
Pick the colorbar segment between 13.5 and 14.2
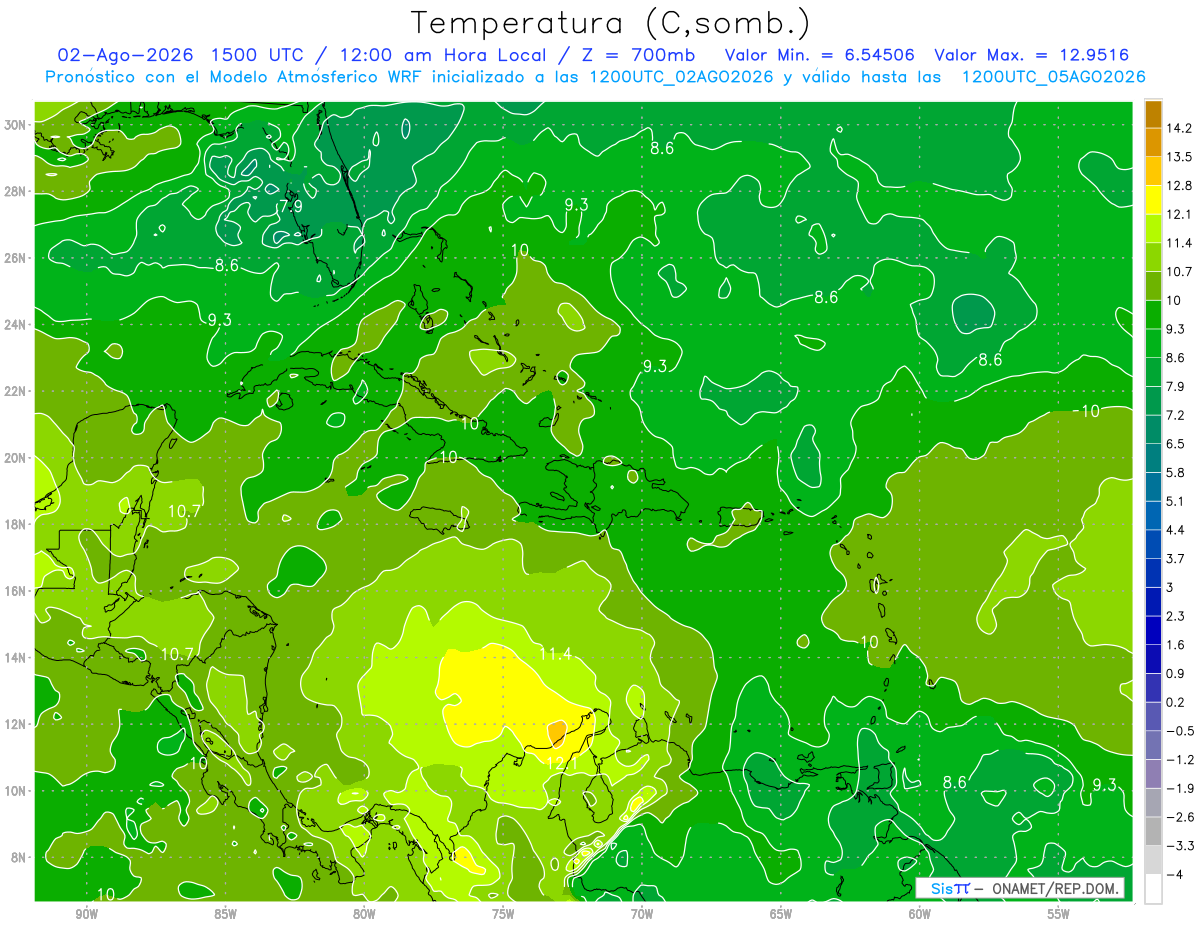[1152, 142]
